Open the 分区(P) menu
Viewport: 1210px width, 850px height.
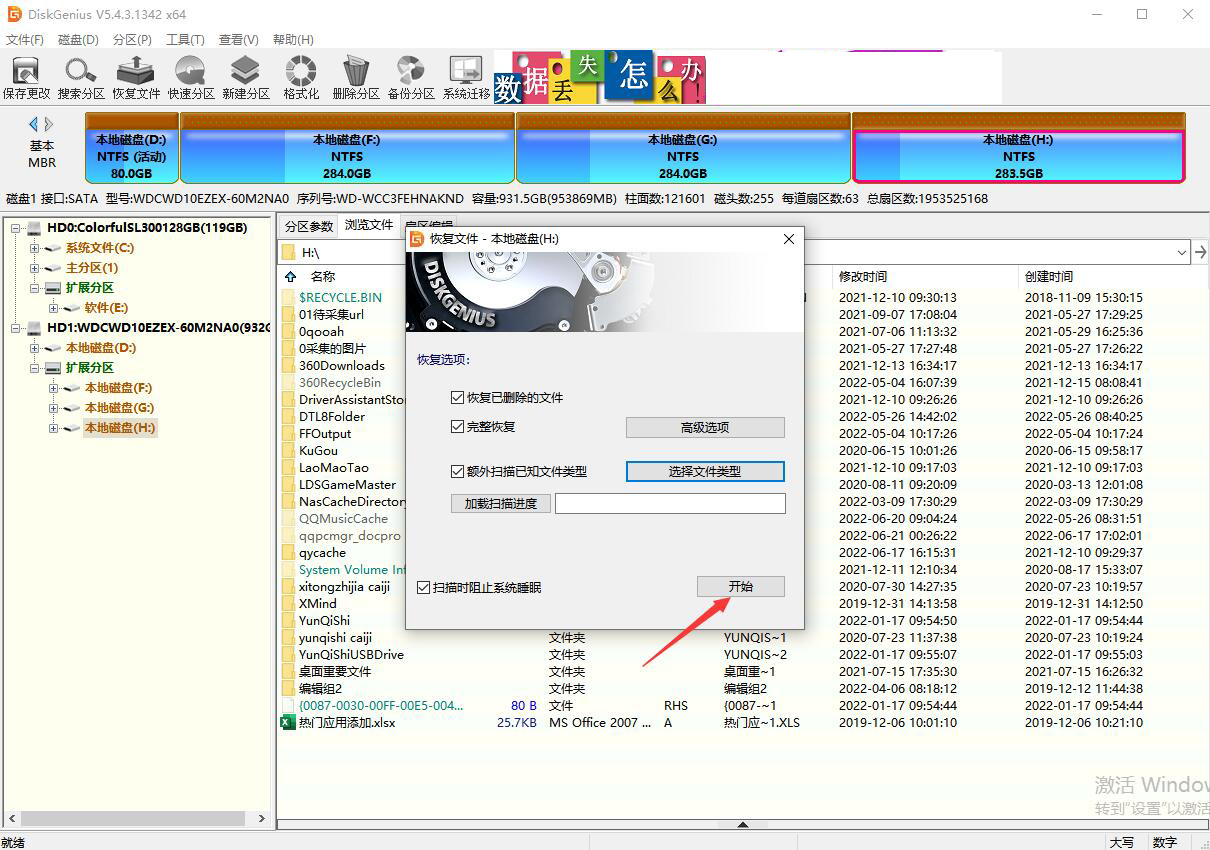132,40
